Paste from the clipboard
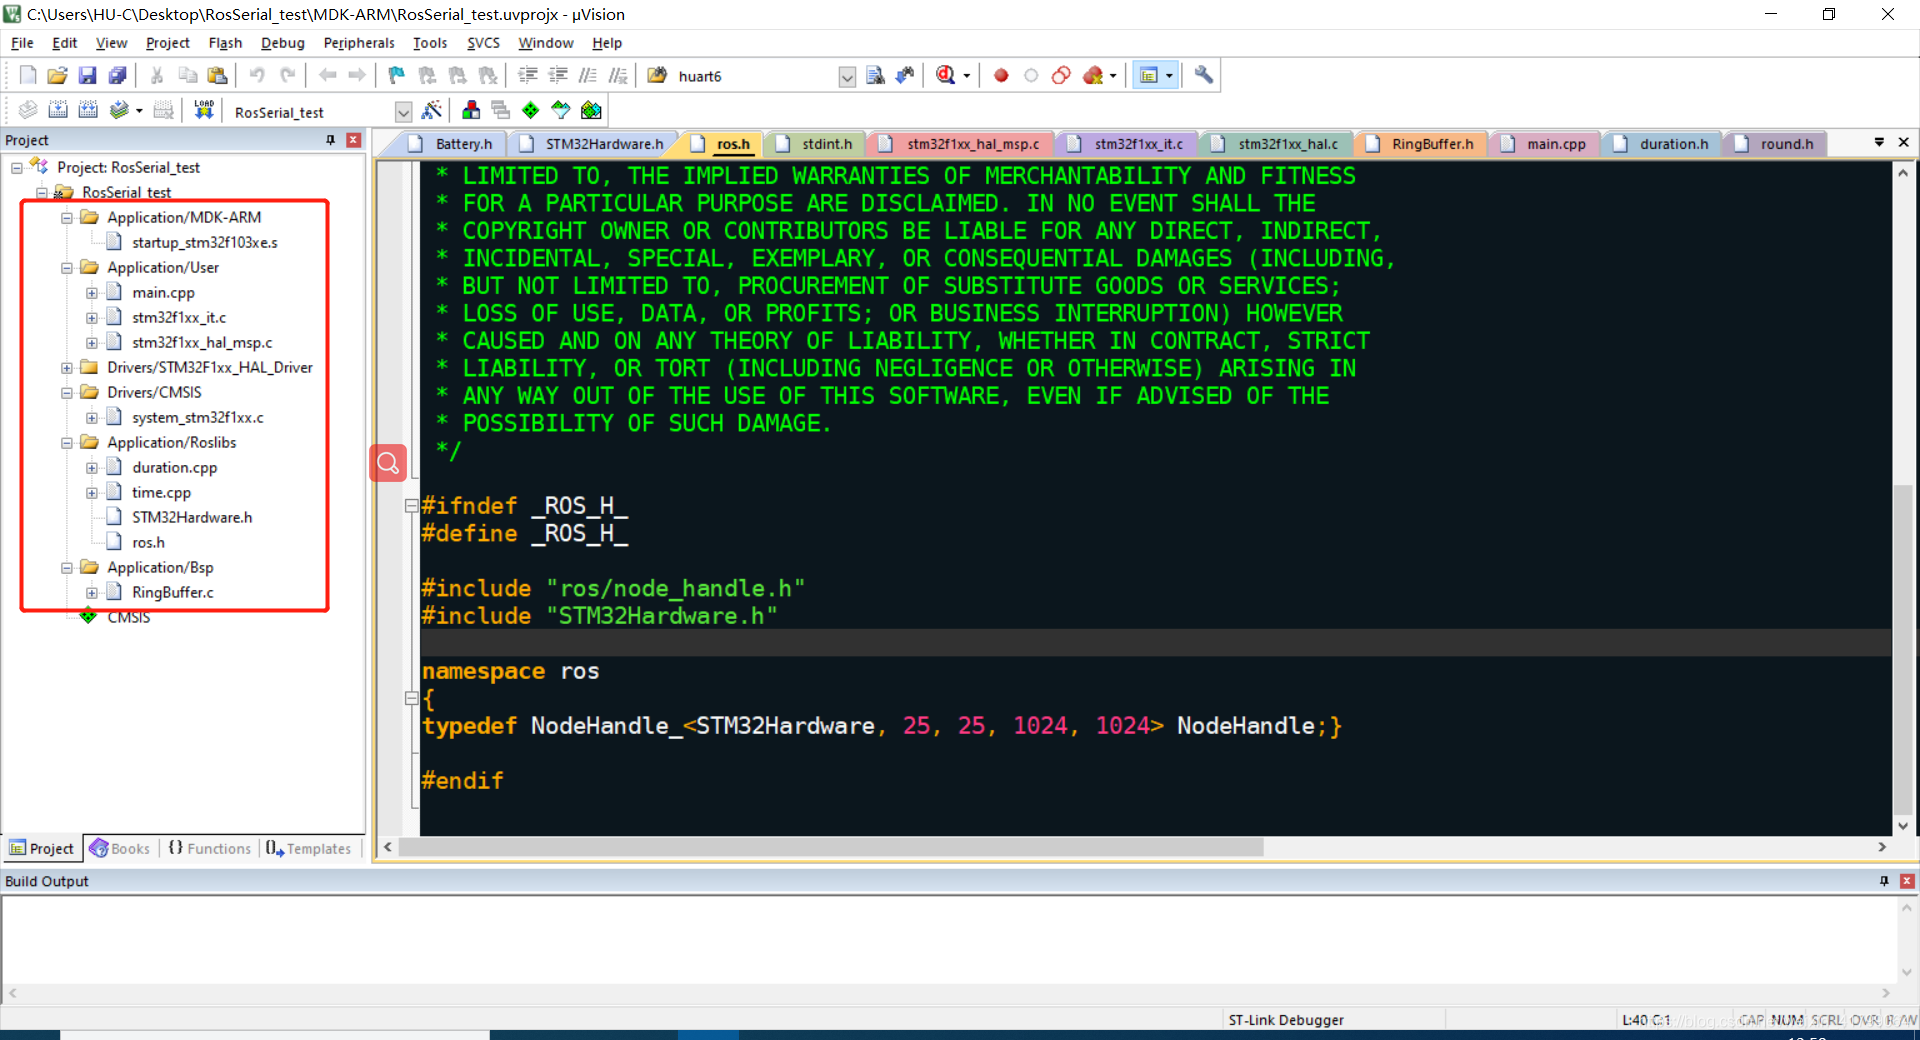This screenshot has height=1040, width=1920. coord(217,75)
